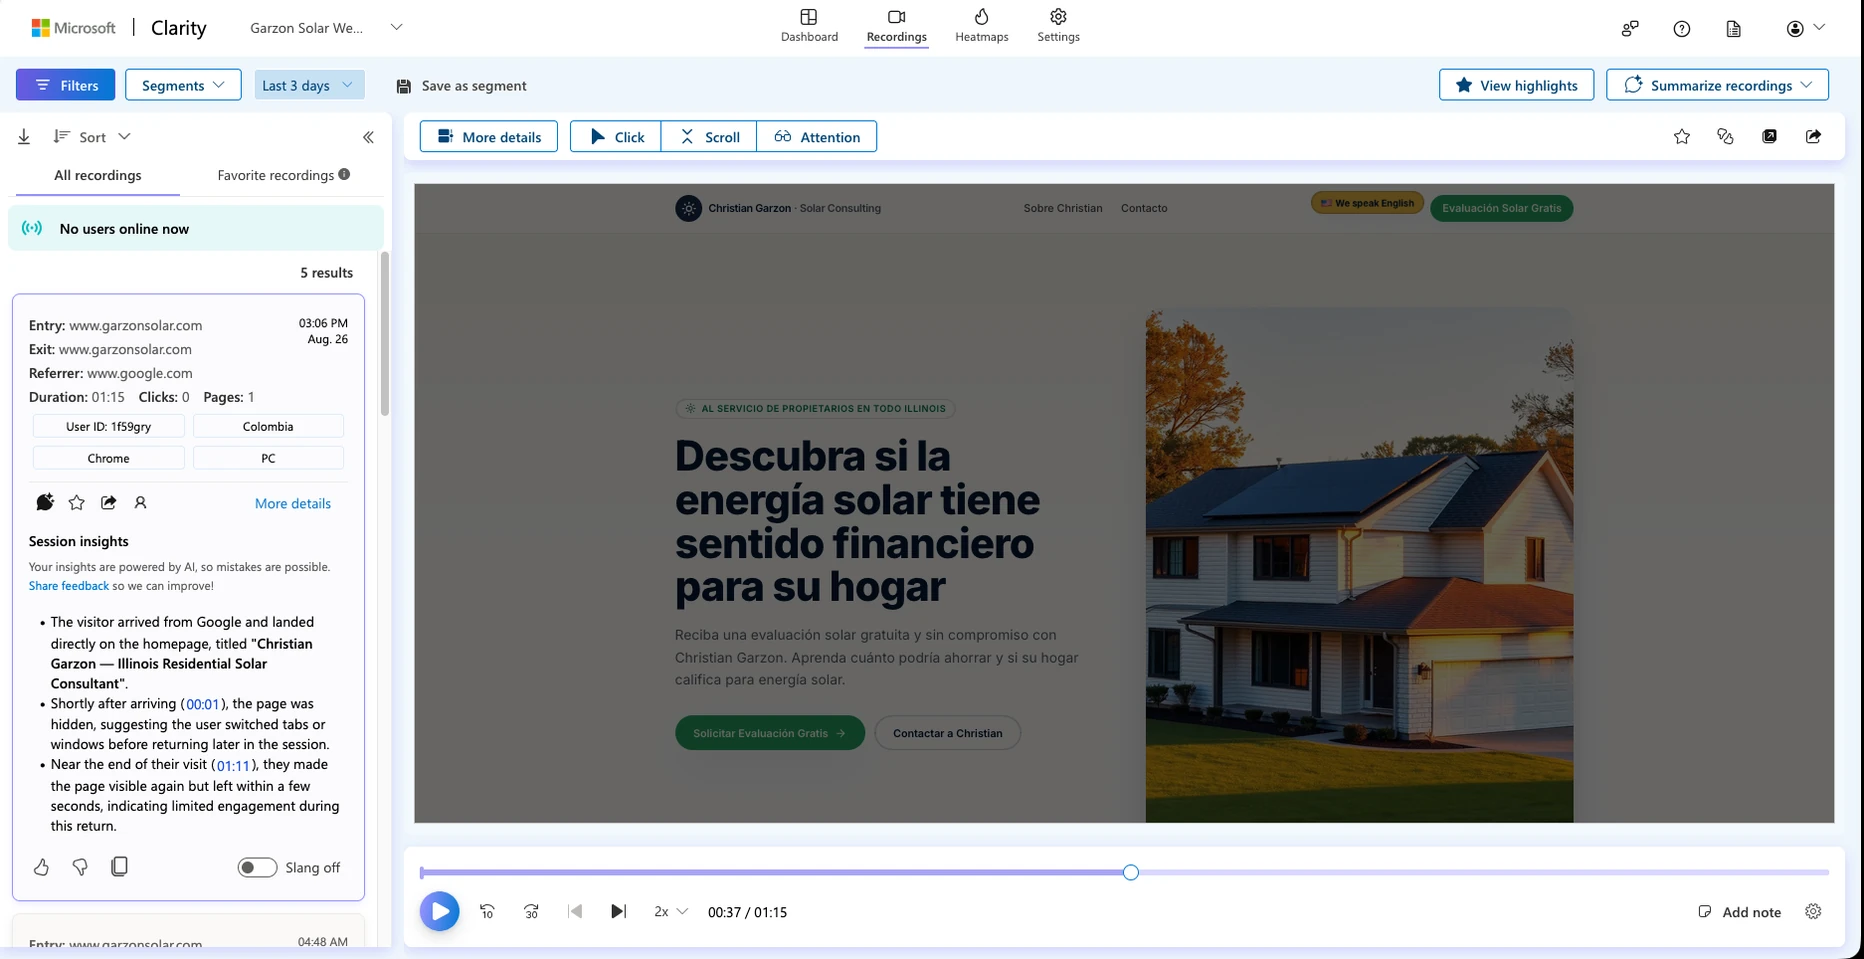Give thumbs up to session insights

[x=41, y=867]
